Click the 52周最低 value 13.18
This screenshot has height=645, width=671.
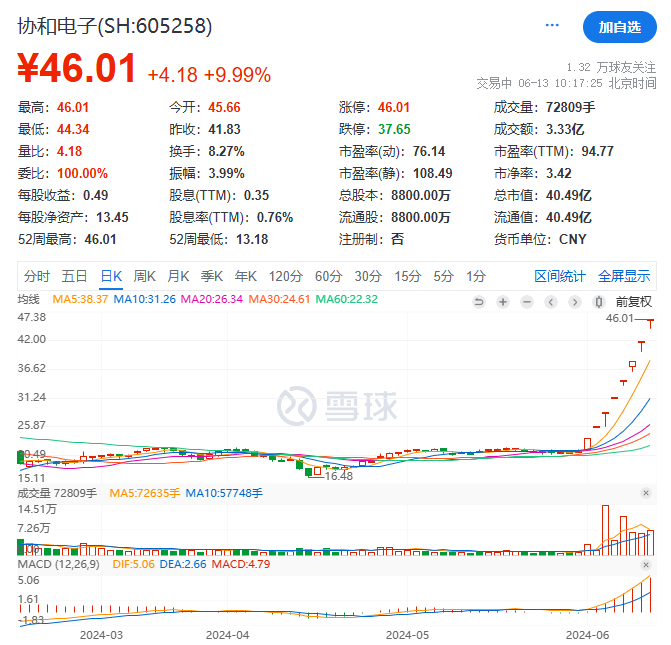click(252, 239)
